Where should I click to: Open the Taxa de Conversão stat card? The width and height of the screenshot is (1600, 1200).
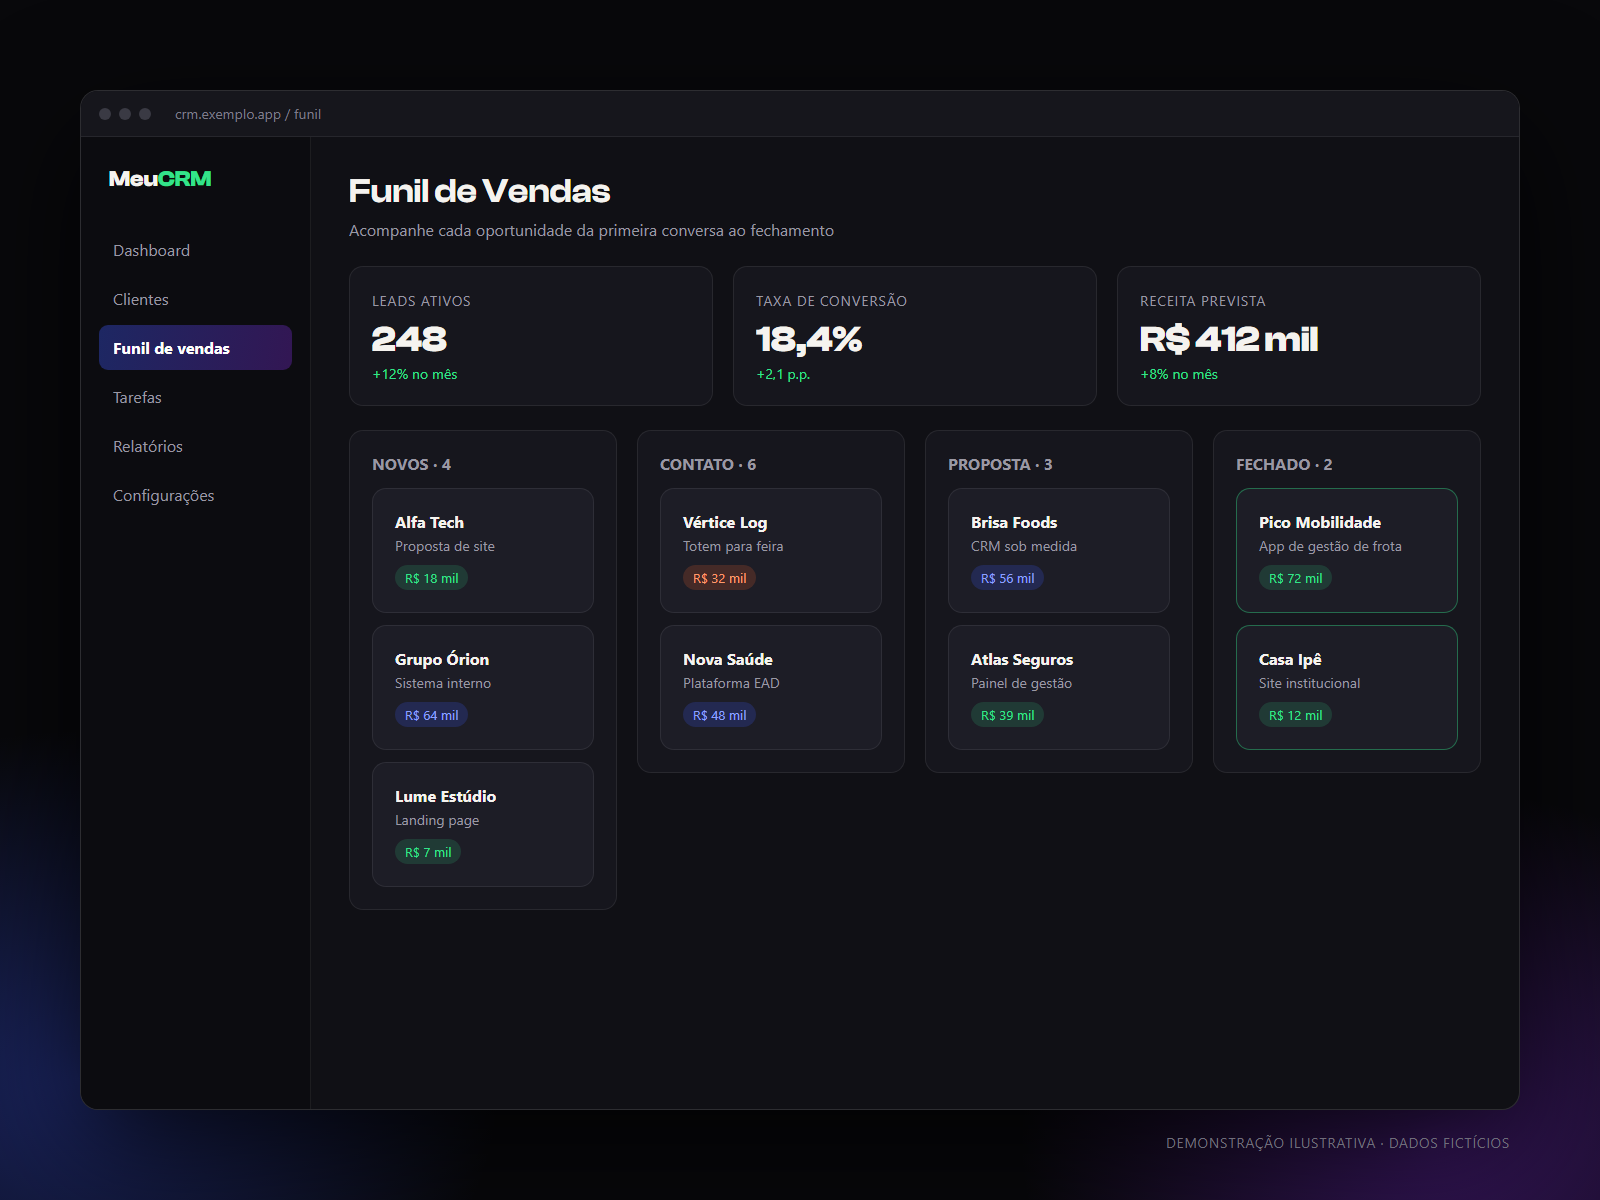tap(915, 336)
